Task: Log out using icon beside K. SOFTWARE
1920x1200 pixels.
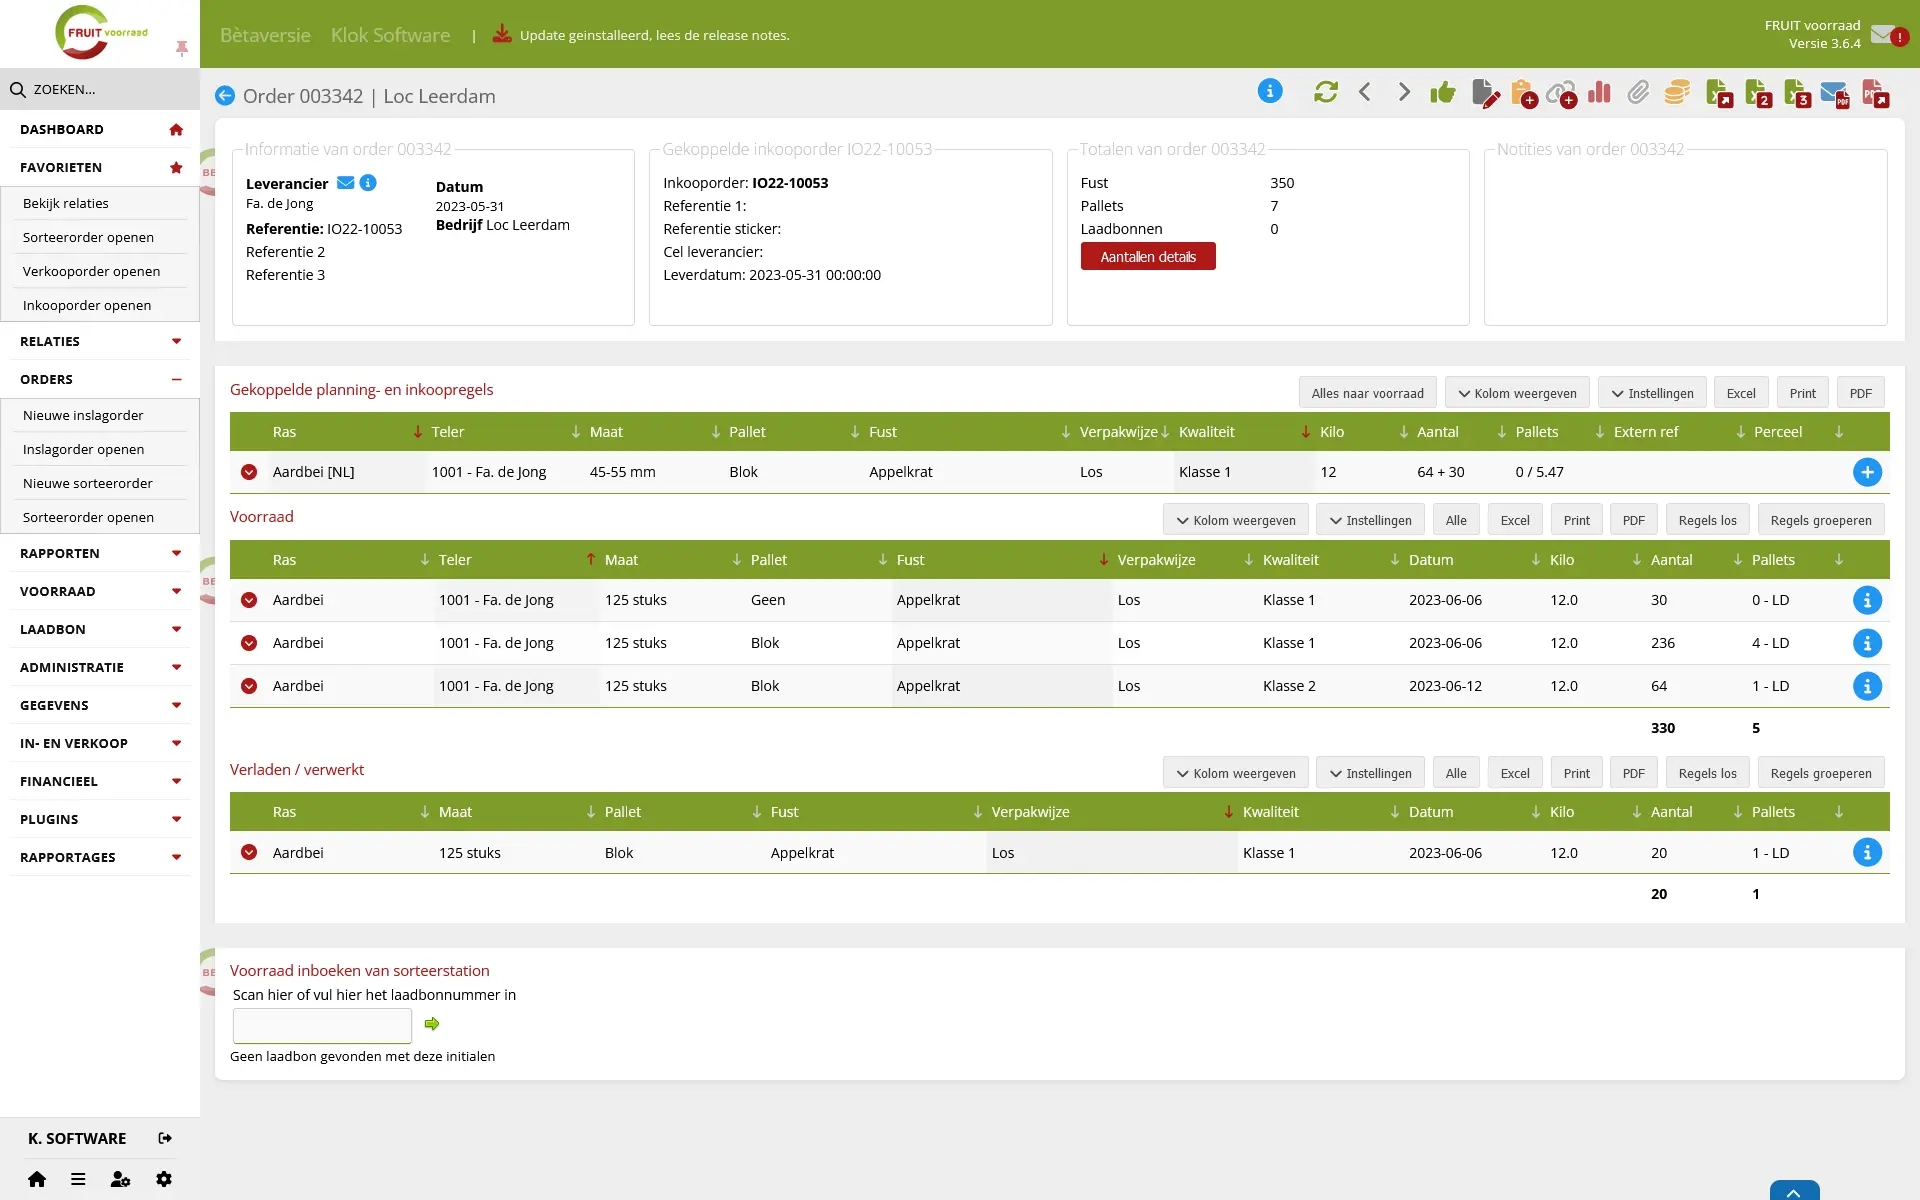Action: (165, 1138)
